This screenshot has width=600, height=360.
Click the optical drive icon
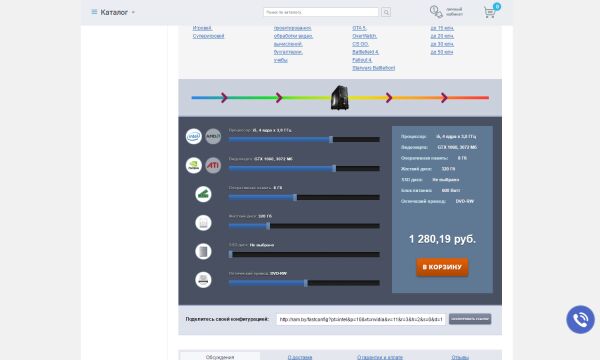[x=203, y=280]
